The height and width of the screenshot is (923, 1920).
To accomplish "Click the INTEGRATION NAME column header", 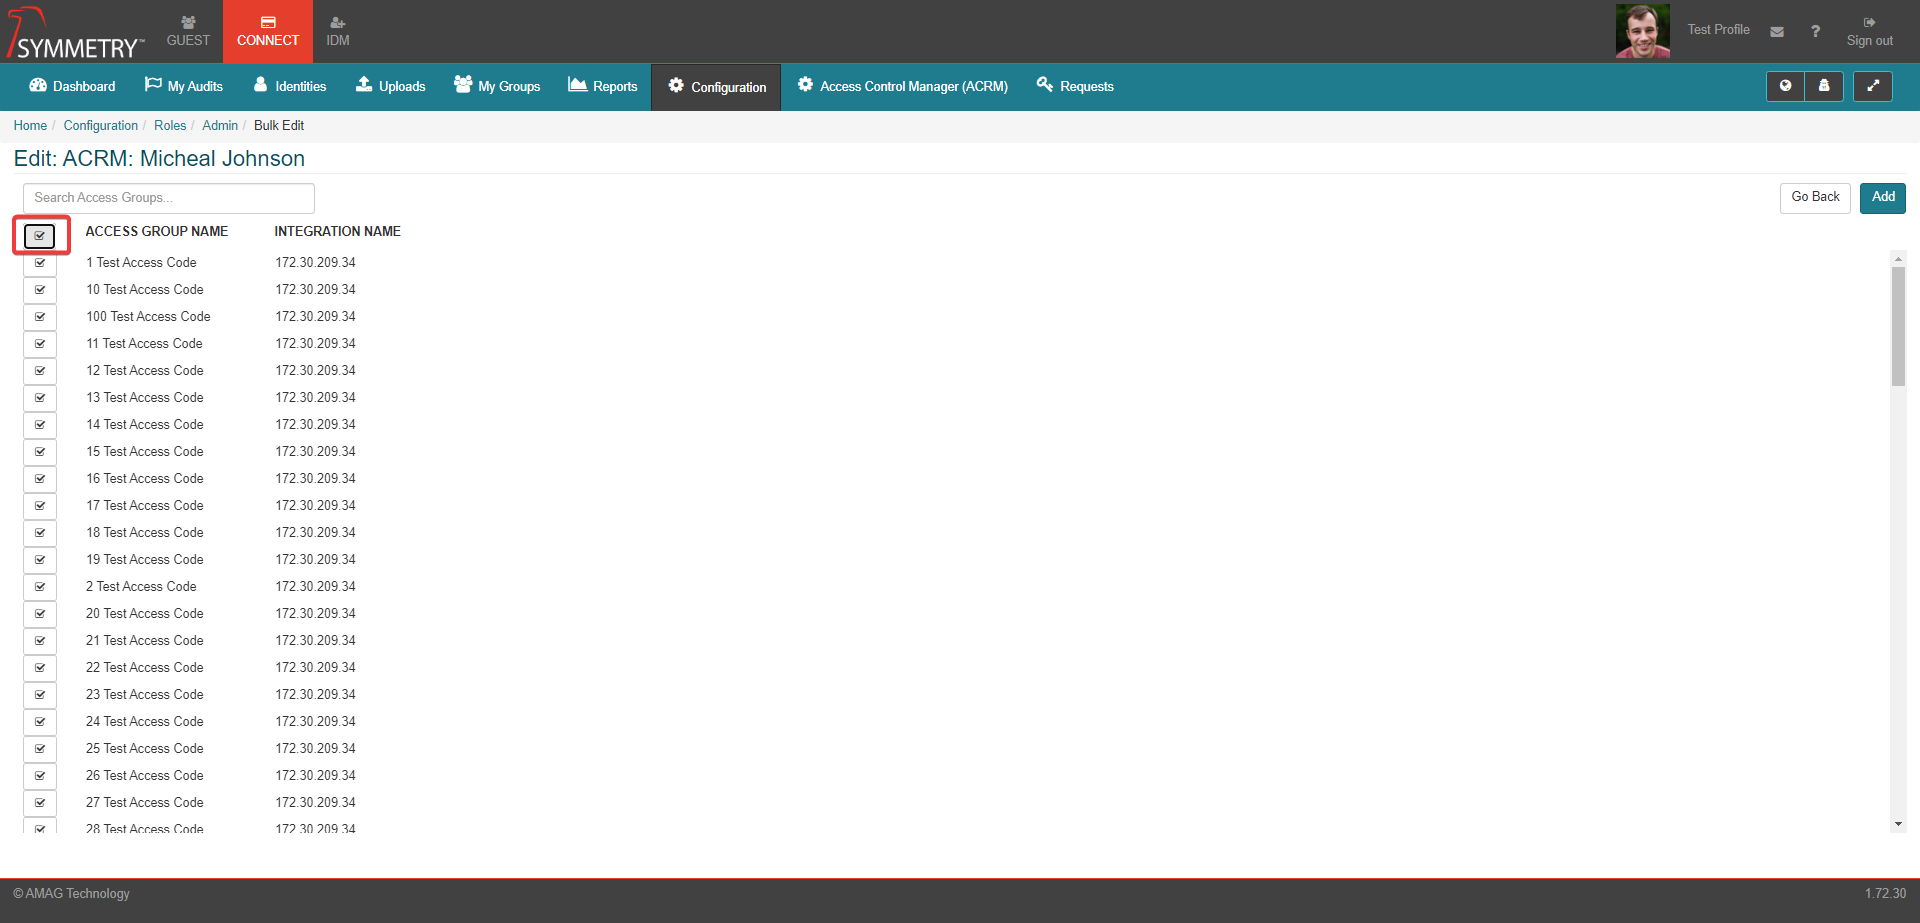I will point(338,231).
